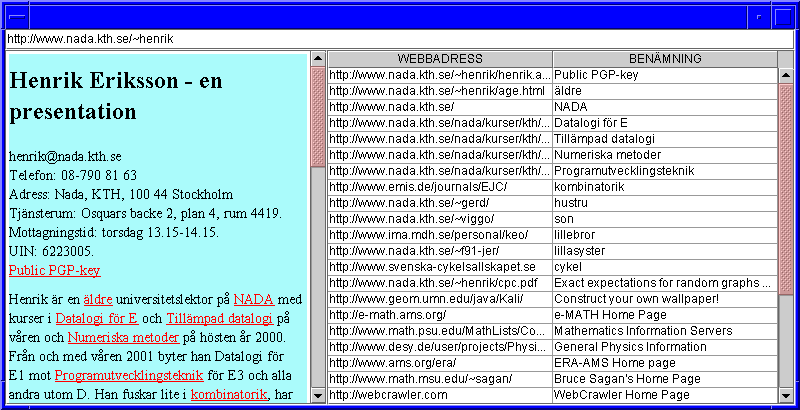The height and width of the screenshot is (410, 800).
Task: Click the bookmark table scroll down arrow
Action: 785,395
